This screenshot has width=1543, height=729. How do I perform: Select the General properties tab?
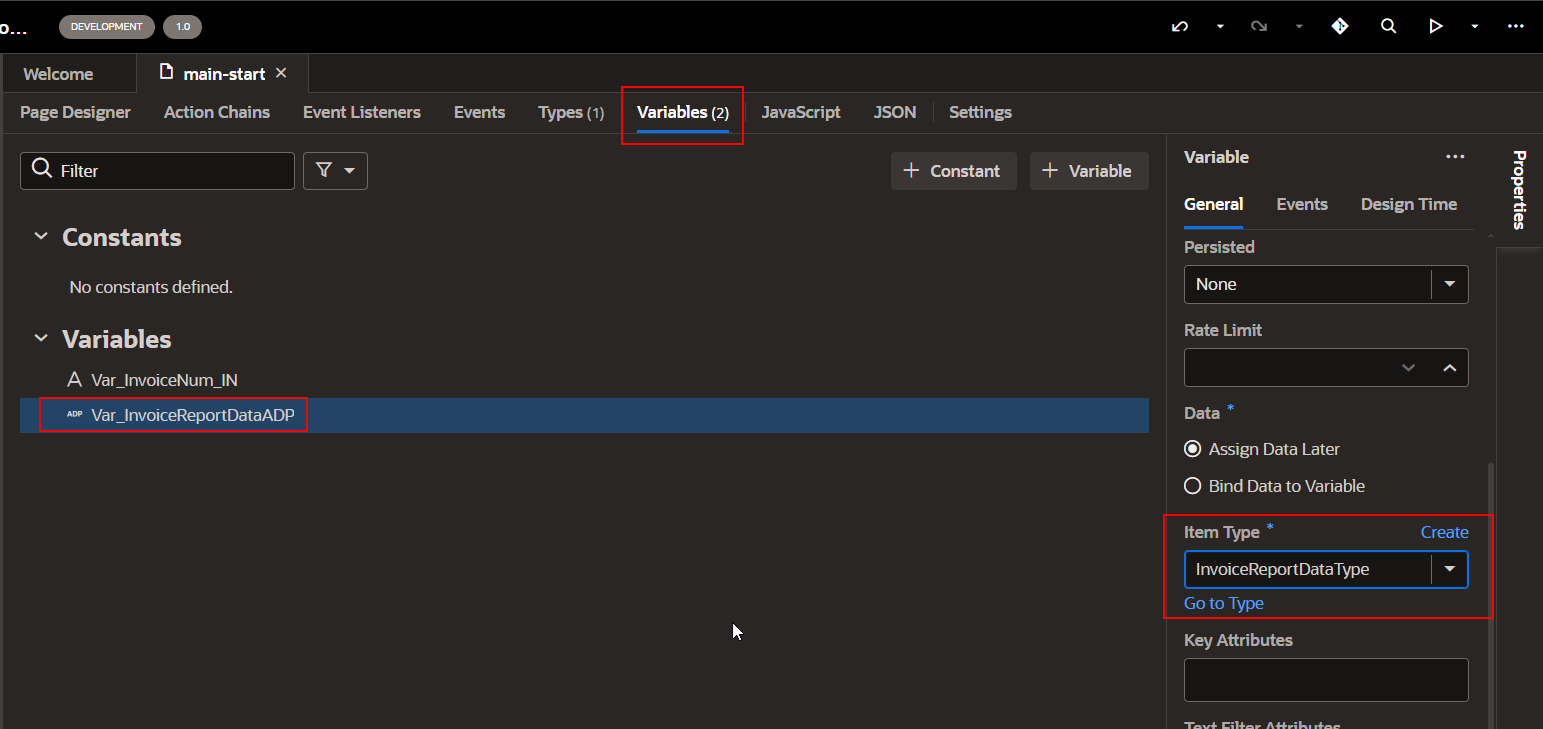1213,204
